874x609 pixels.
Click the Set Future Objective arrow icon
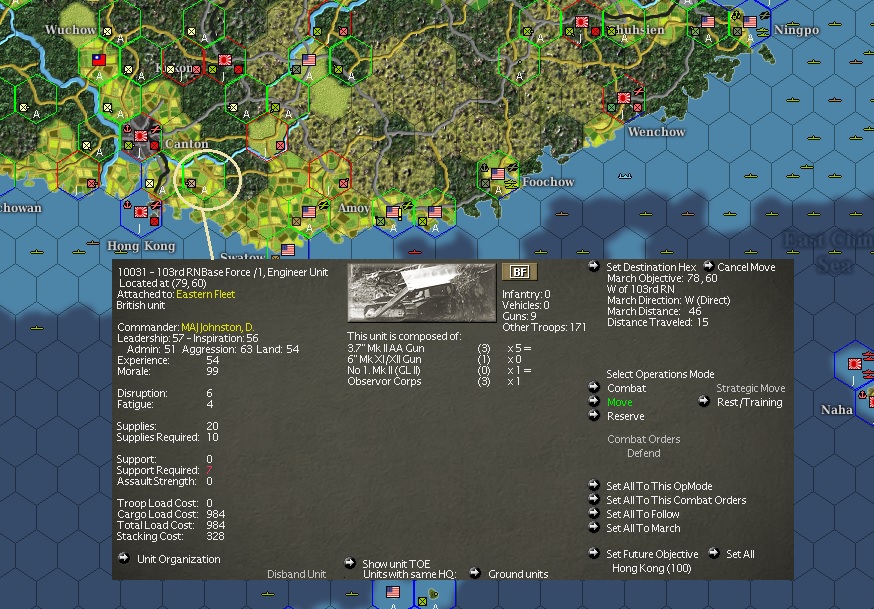point(594,553)
